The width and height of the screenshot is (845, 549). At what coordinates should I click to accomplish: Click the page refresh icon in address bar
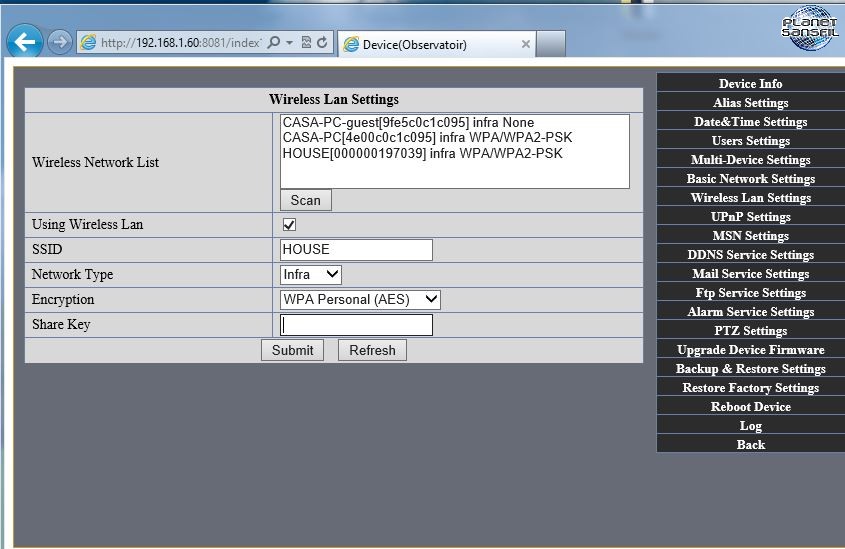tap(322, 43)
